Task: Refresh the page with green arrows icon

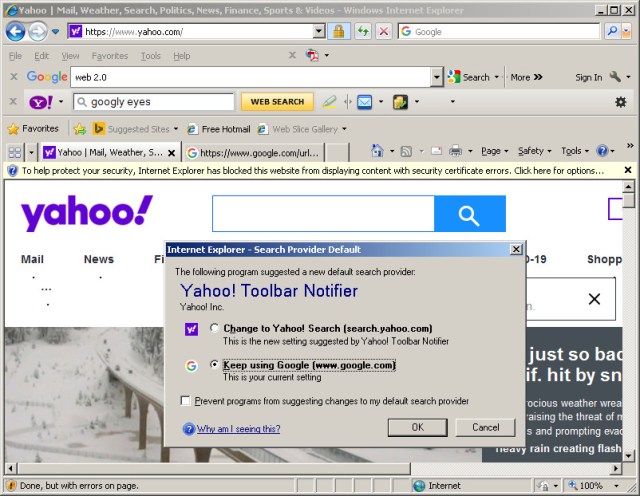Action: tap(363, 31)
